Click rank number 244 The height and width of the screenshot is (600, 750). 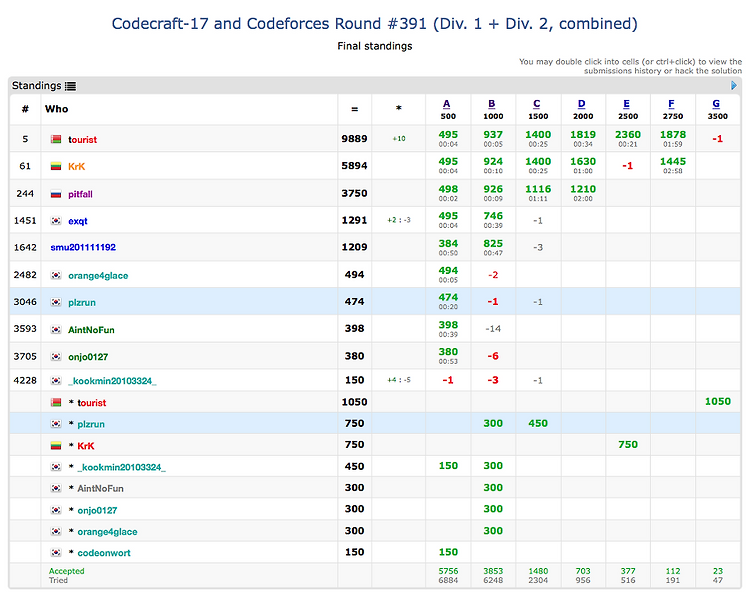(25, 194)
